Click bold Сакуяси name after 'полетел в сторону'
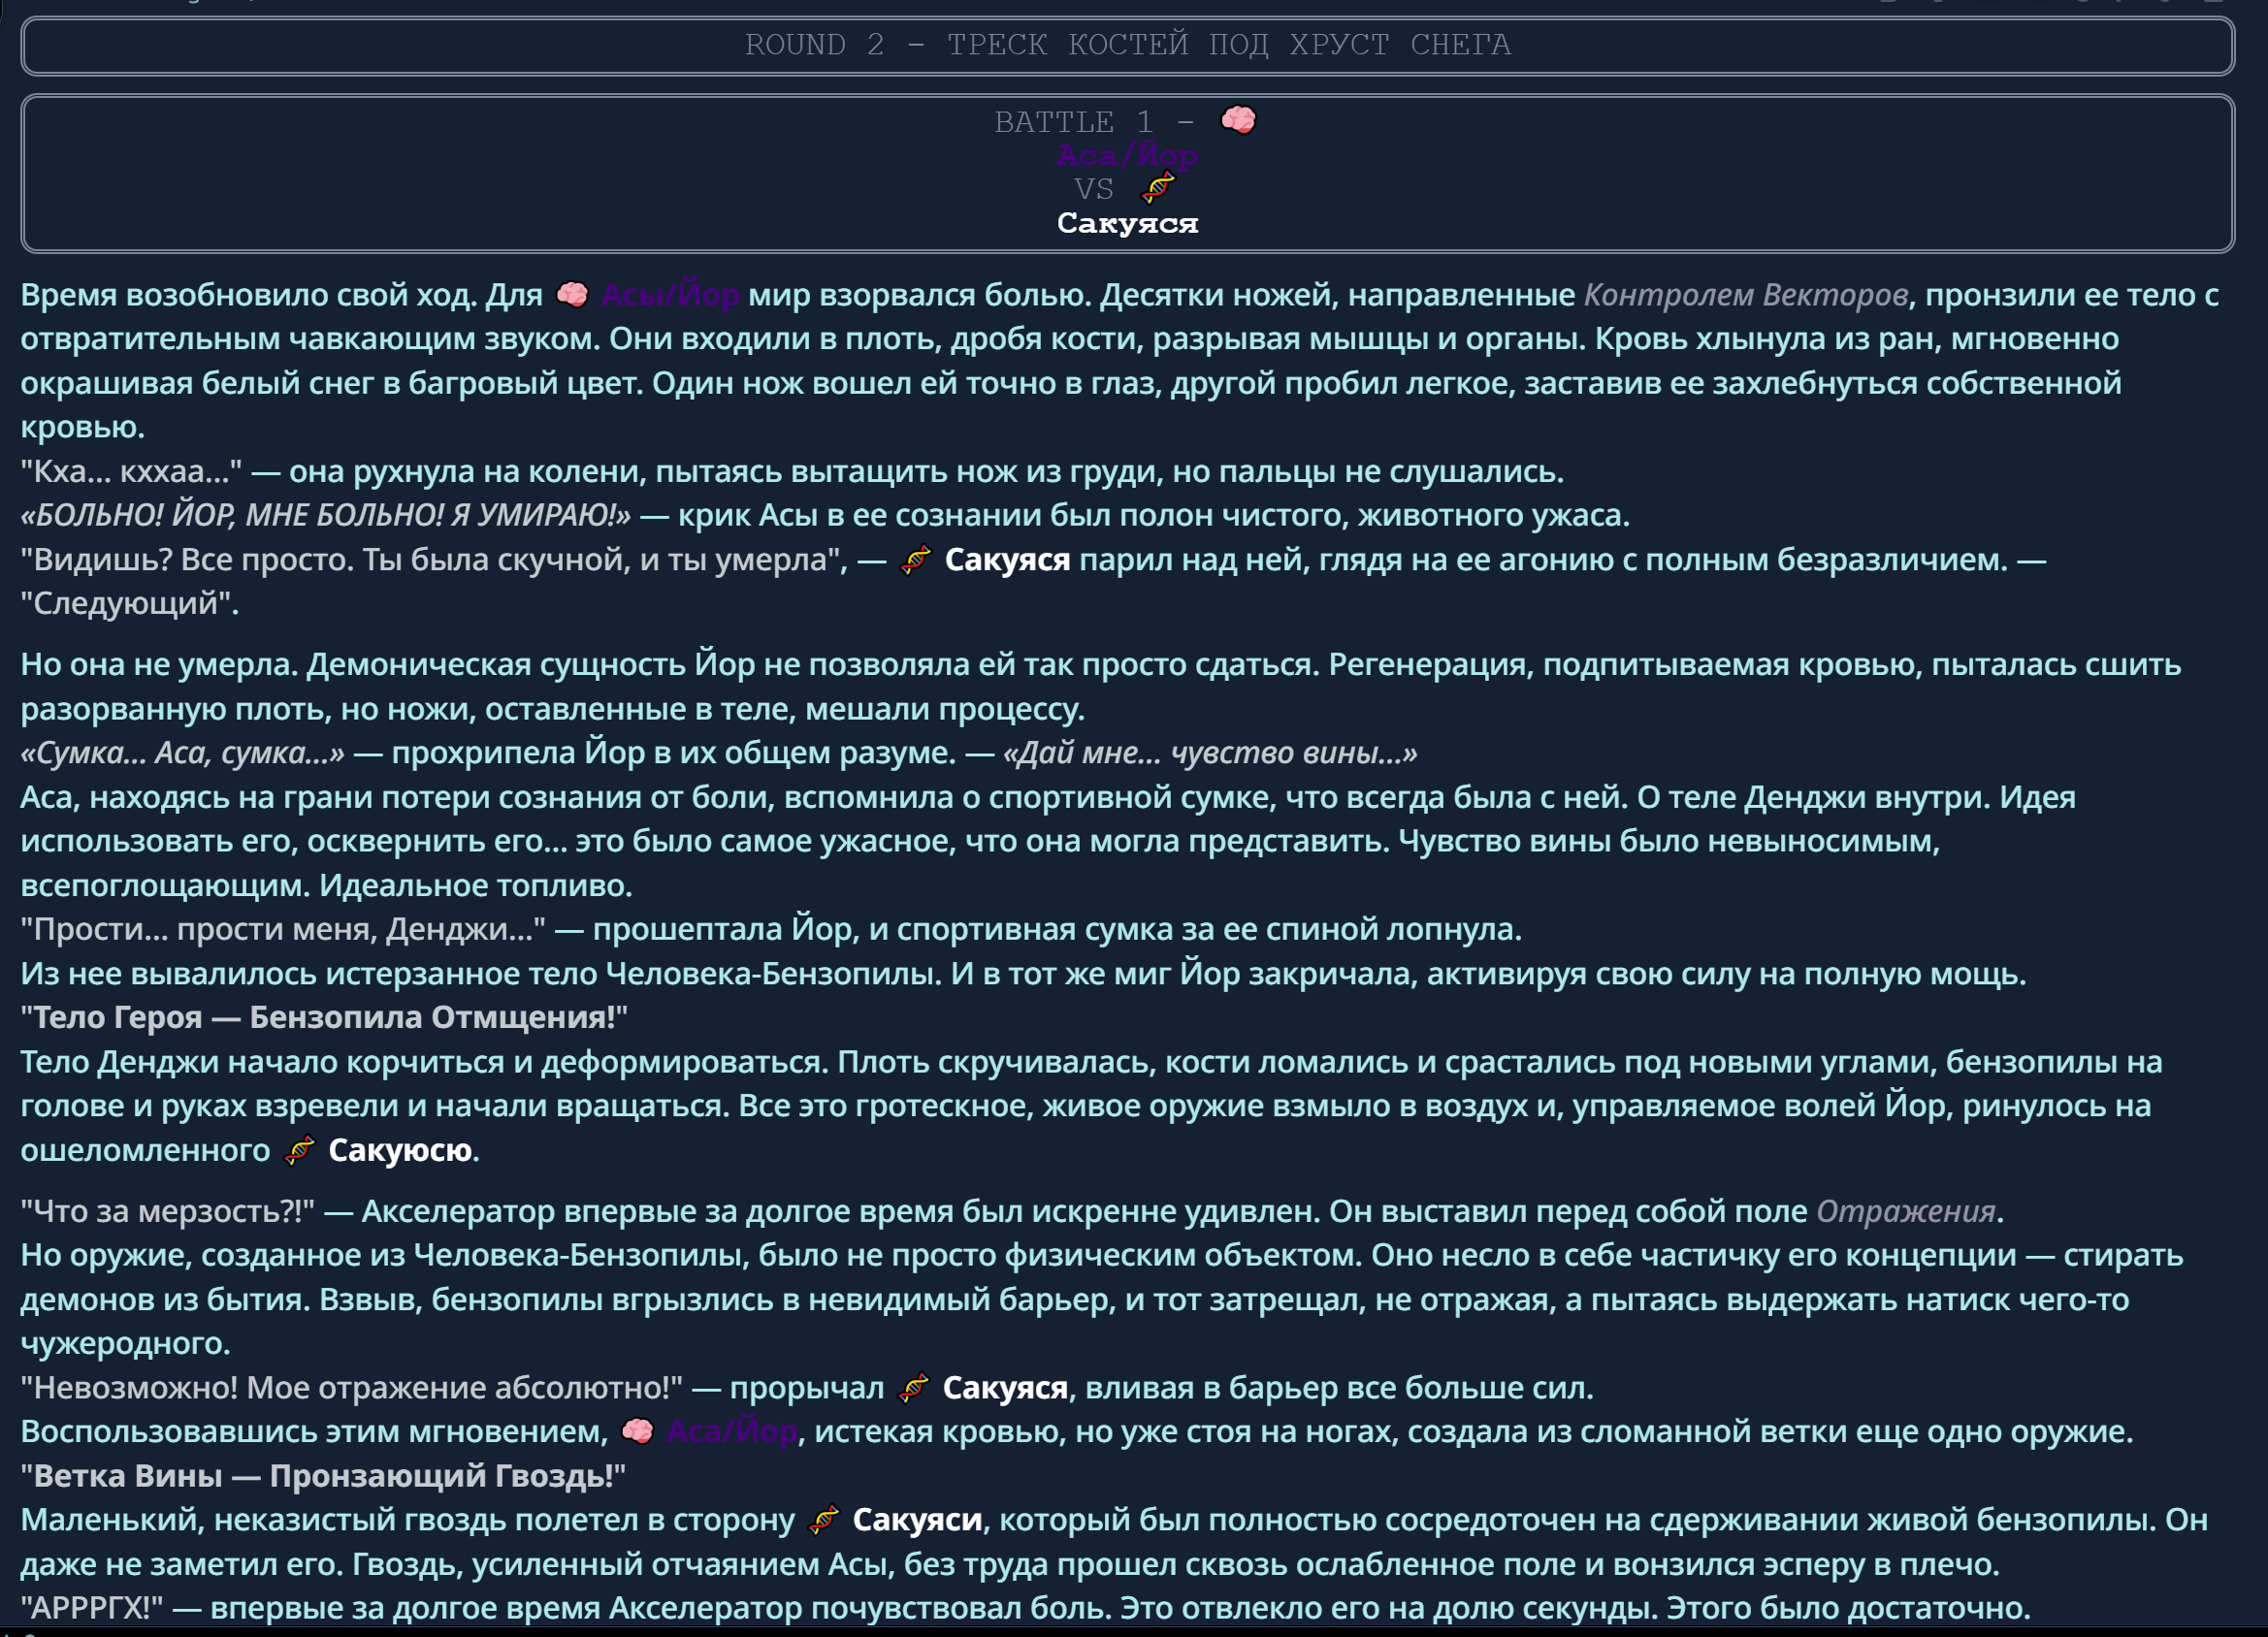The image size is (2268, 1637). pyautogui.click(x=917, y=1520)
